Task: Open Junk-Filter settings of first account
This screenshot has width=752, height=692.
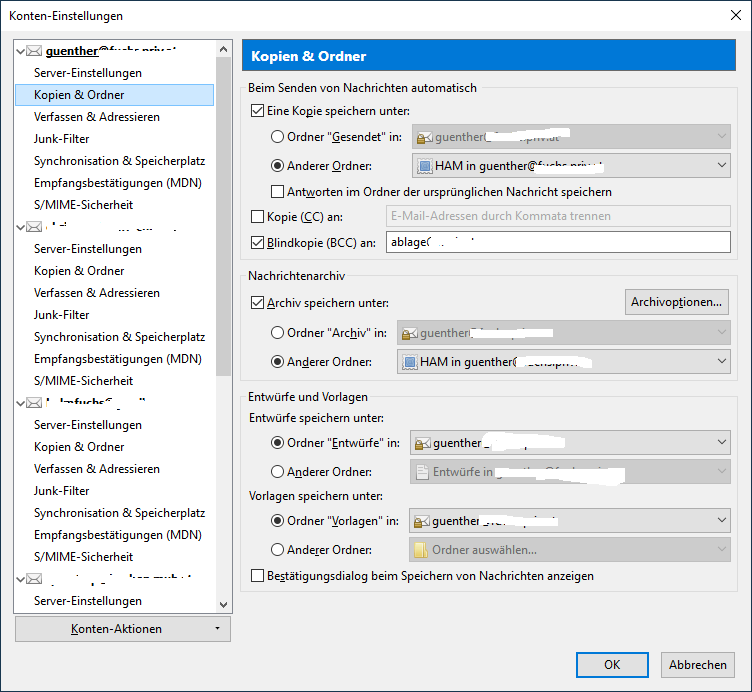Action: 61,139
